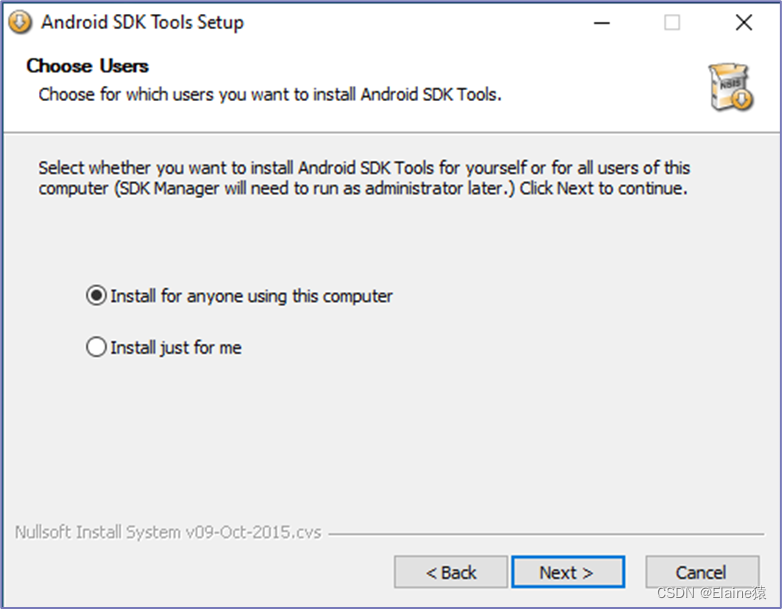The image size is (782, 609).
Task: Minimize the setup window
Action: (601, 22)
